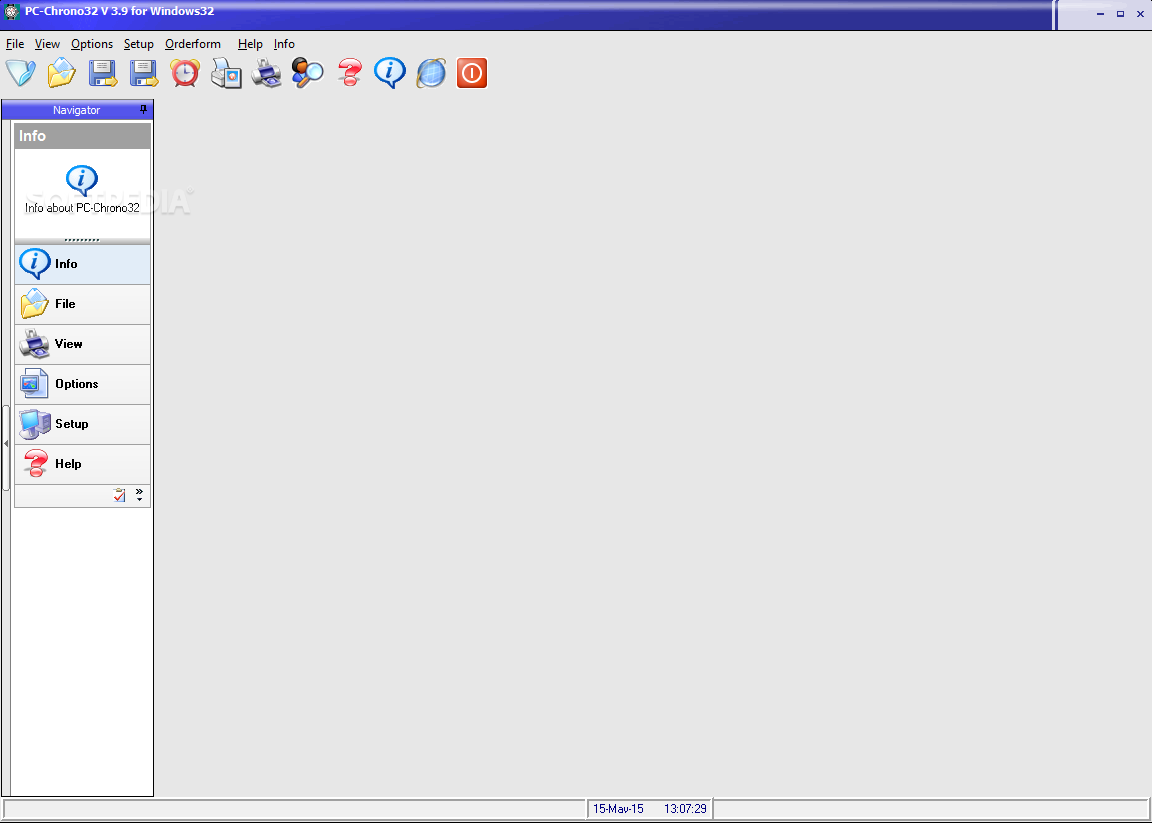This screenshot has width=1152, height=823.
Task: Select the View group in Navigator
Action: (x=82, y=344)
